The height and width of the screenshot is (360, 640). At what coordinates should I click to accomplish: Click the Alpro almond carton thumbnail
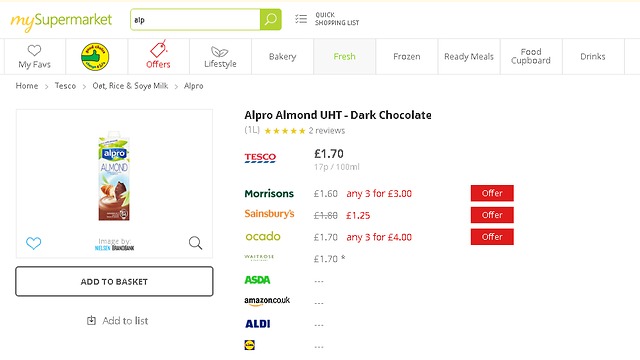click(114, 176)
